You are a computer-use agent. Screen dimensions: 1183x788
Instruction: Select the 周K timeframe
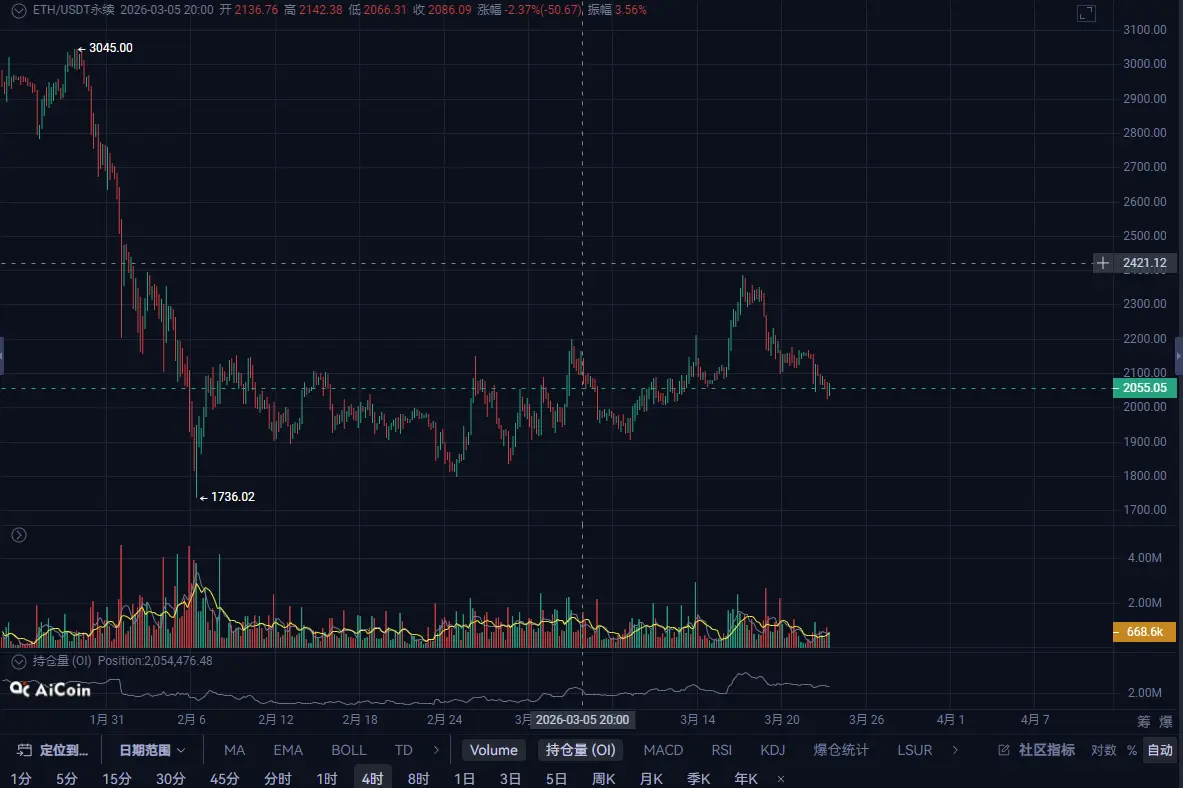604,778
